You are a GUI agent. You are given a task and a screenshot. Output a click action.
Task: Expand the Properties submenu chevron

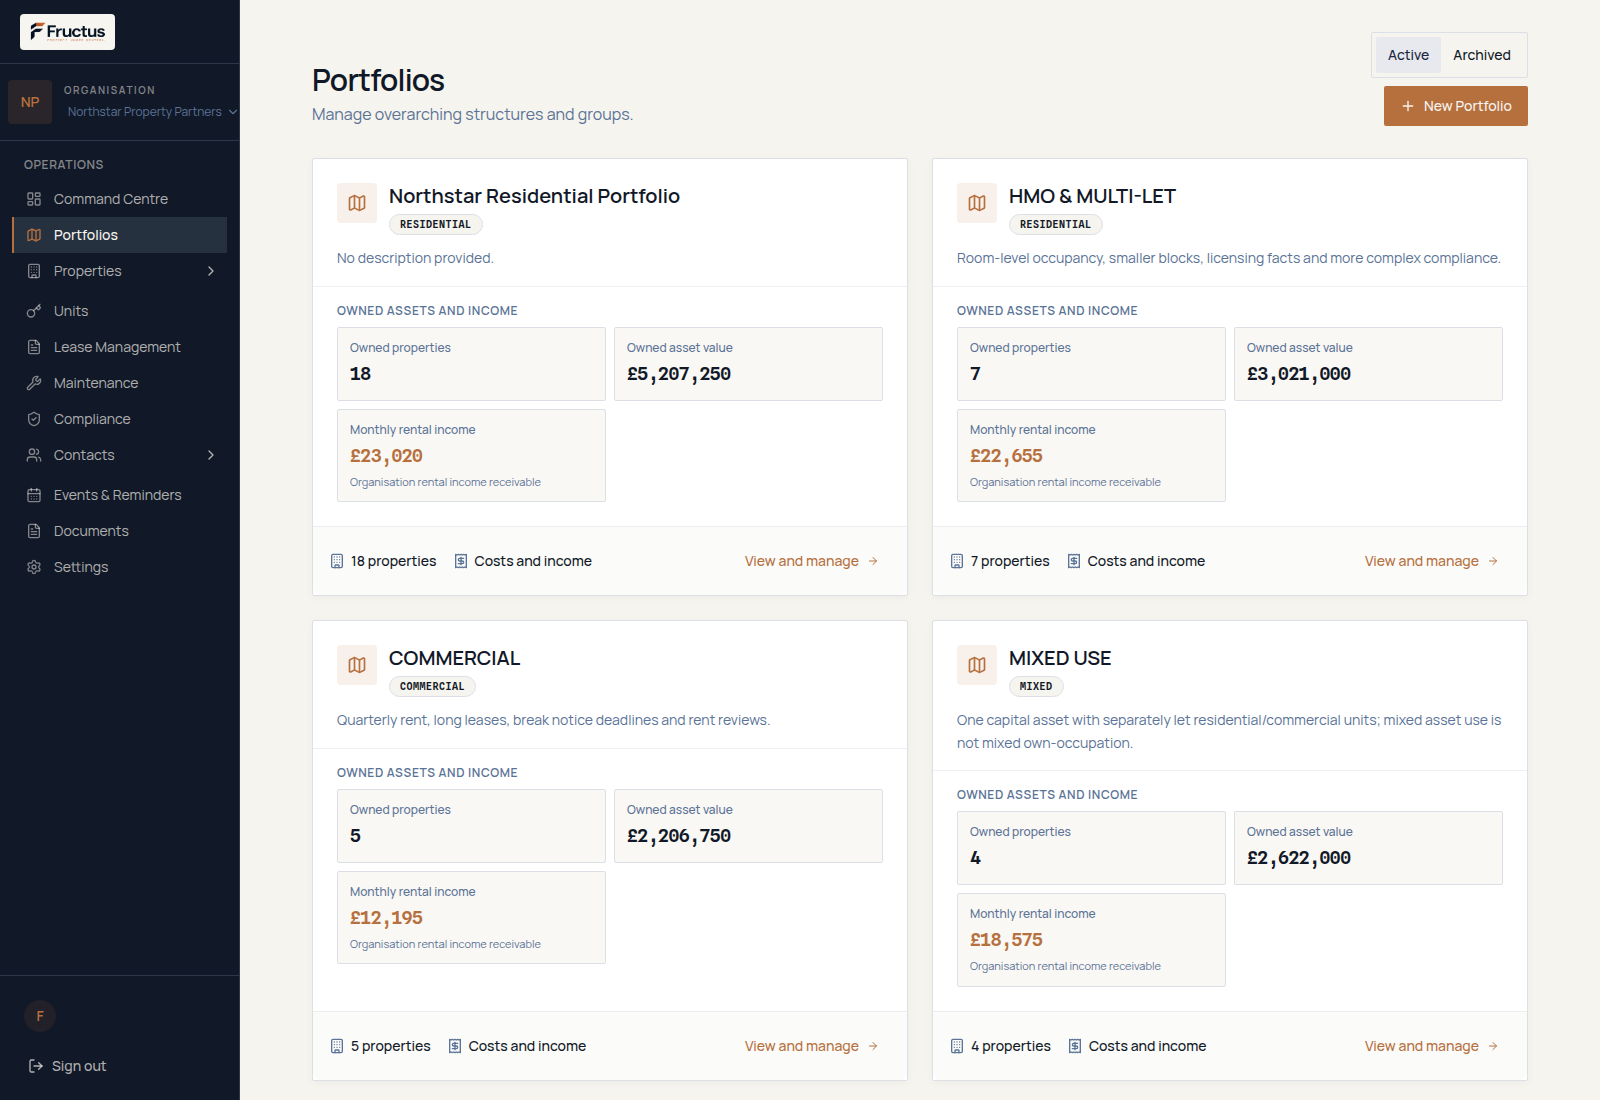point(211,271)
